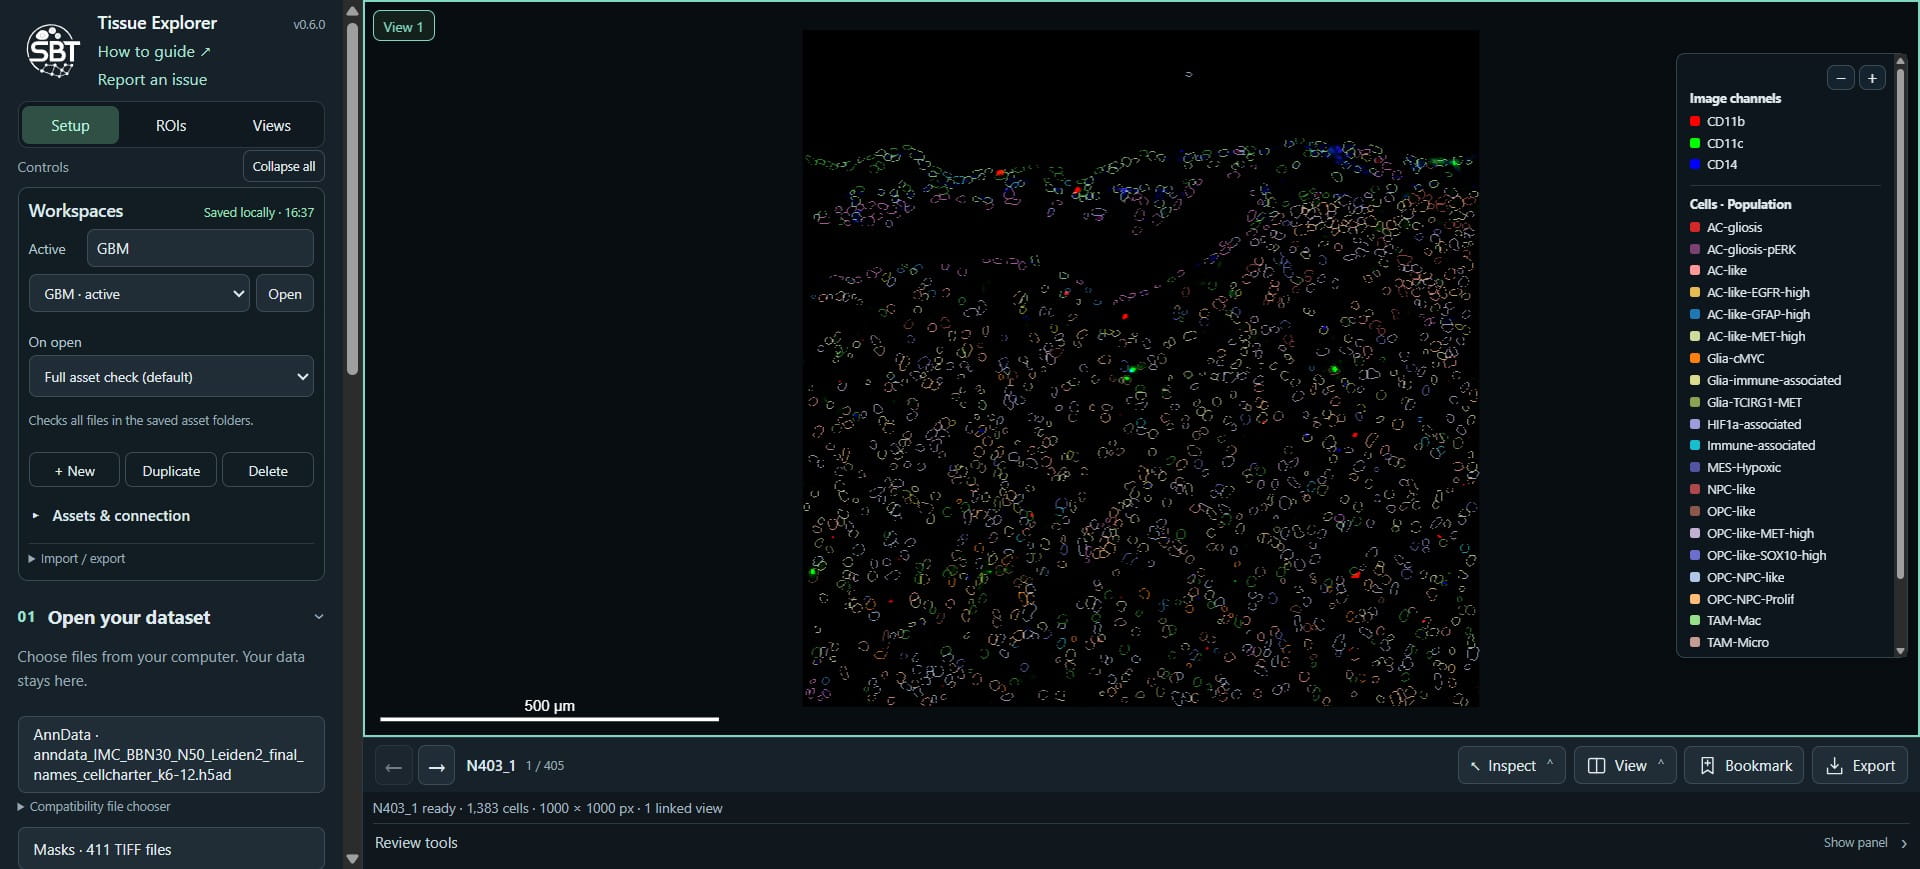1920x869 pixels.
Task: Click the TAM-Mac legend label
Action: point(1734,621)
